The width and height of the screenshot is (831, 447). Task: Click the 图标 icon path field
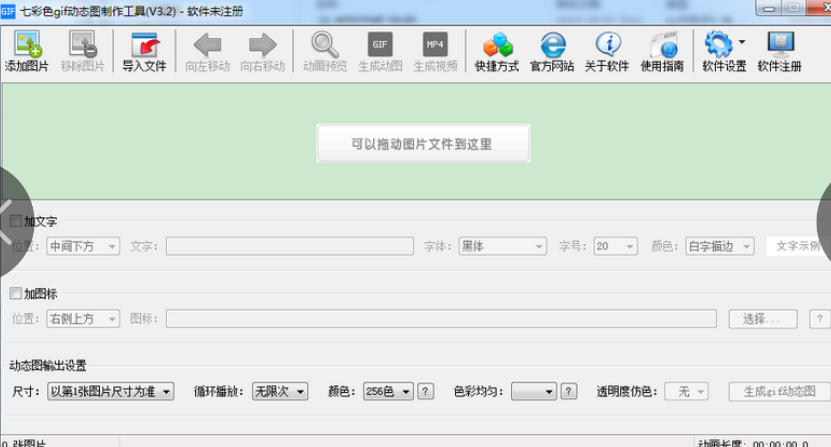441,319
